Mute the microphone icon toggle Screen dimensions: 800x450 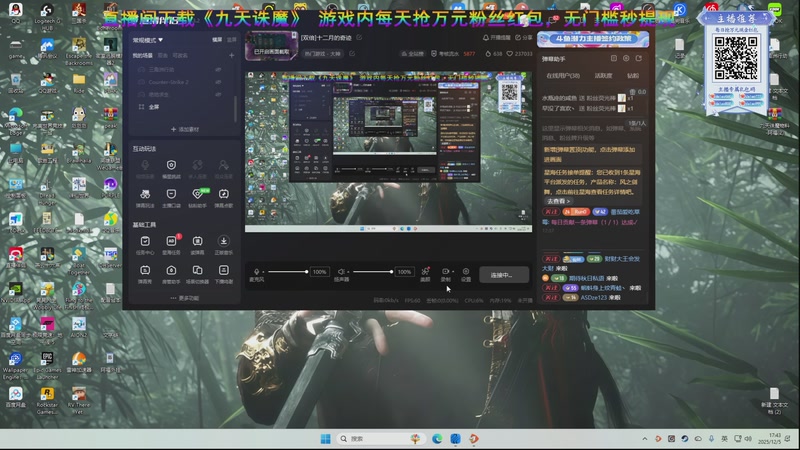point(257,272)
